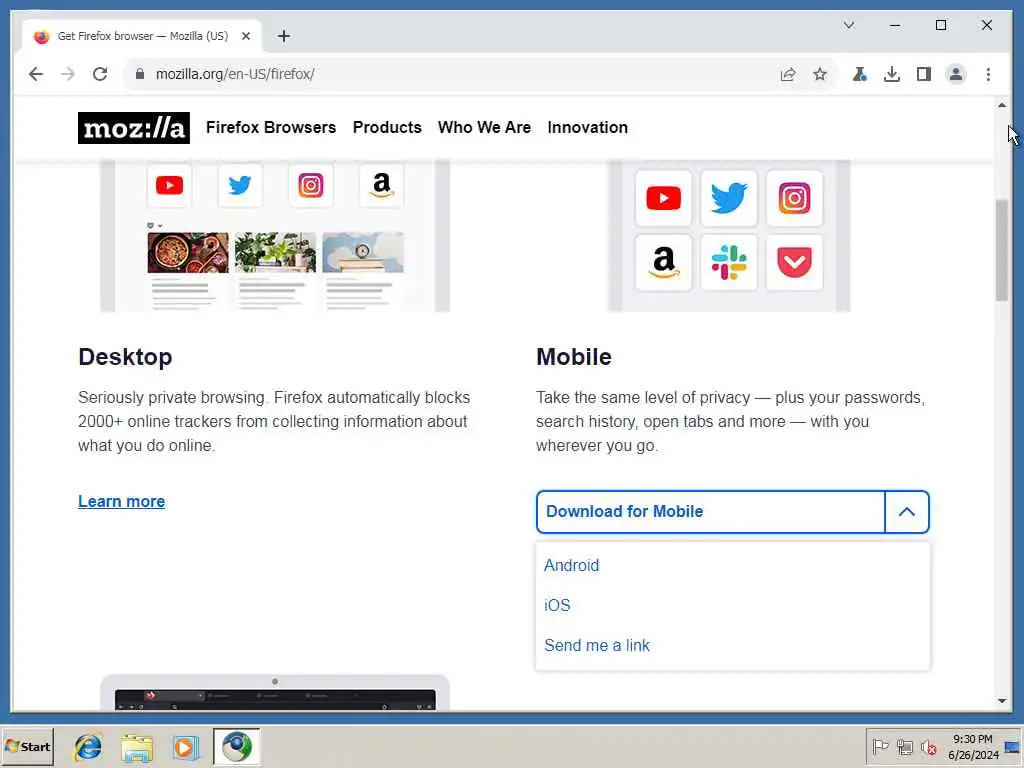Close the Get Firefox browser tab
This screenshot has height=768, width=1024.
[246, 36]
